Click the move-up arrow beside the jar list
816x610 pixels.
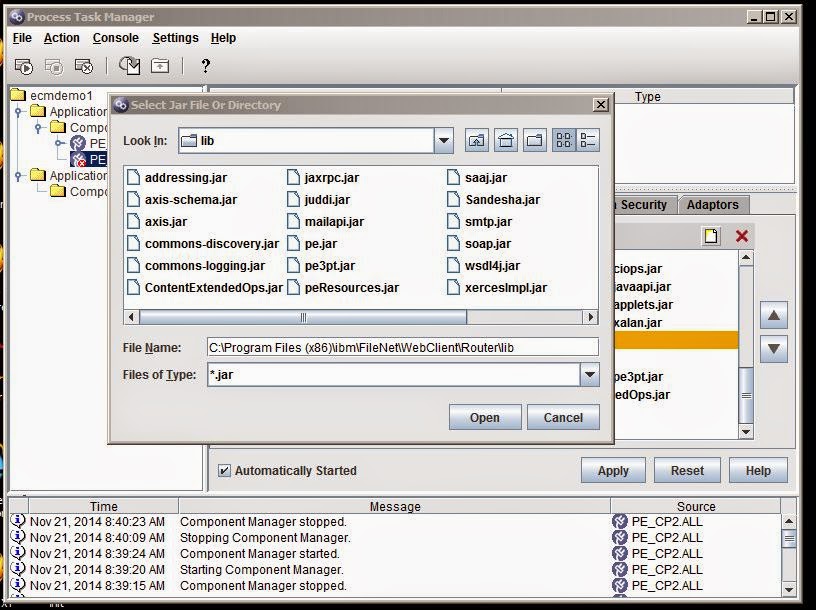(772, 316)
